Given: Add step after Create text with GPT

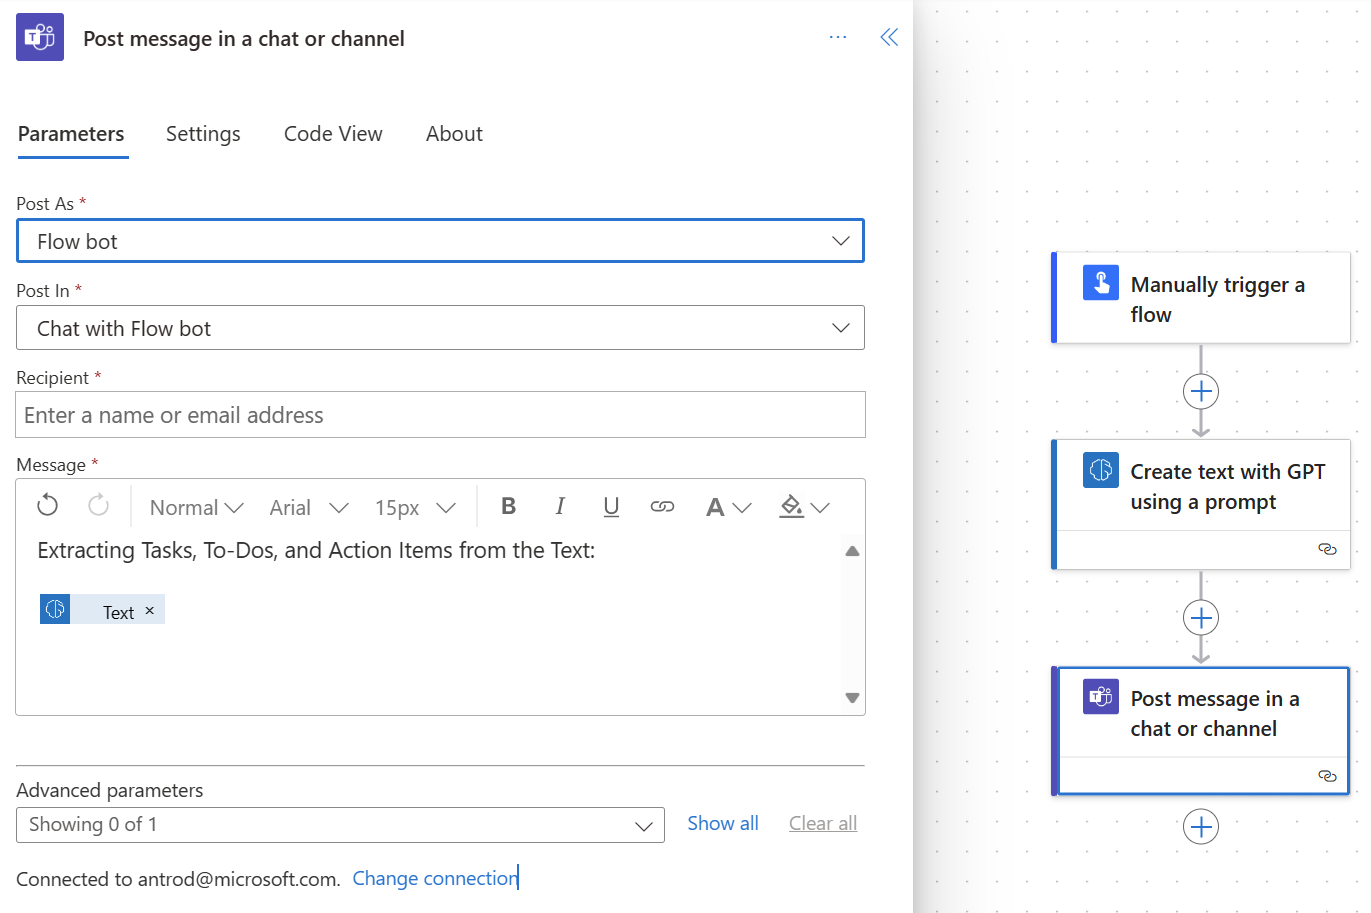Looking at the screenshot, I should click(1201, 618).
